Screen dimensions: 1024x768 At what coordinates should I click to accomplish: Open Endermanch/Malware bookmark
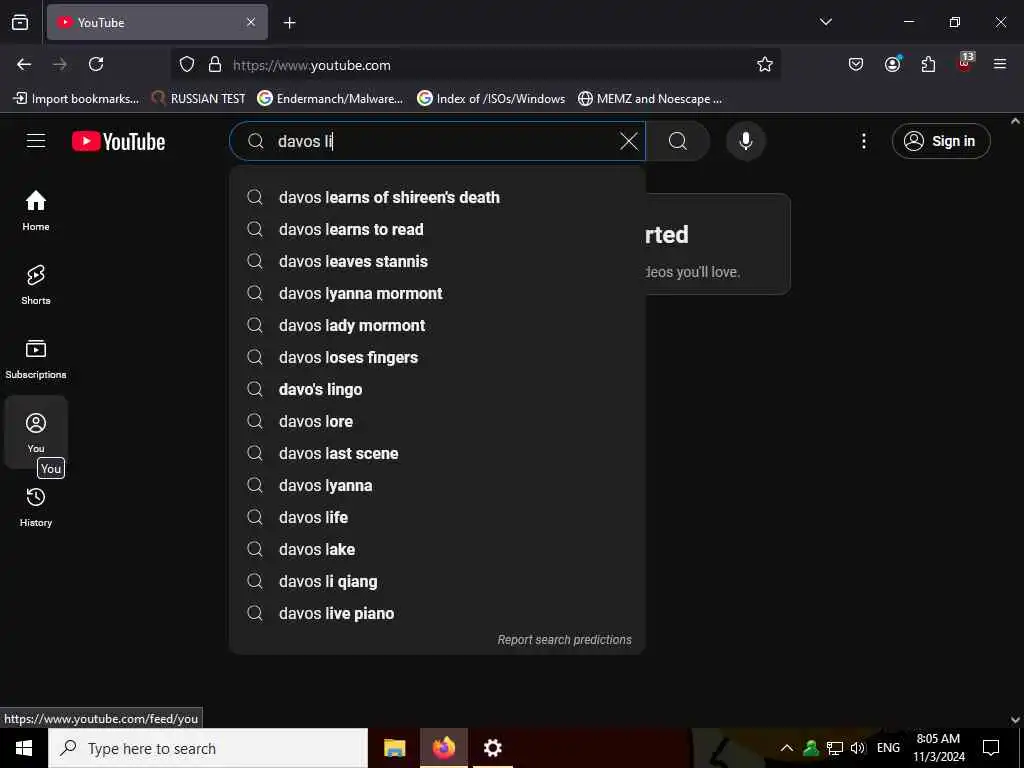pos(330,99)
